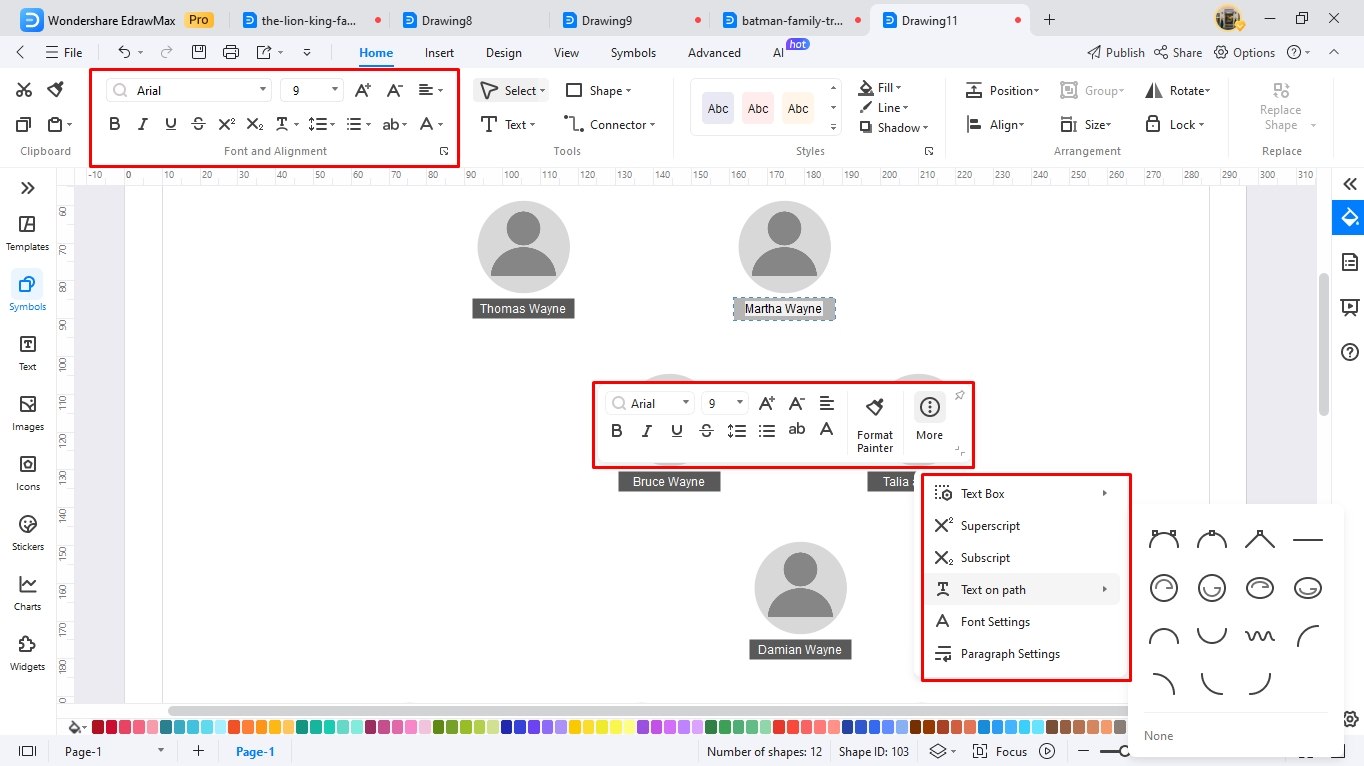Select the Damian Wayne label

pos(800,650)
